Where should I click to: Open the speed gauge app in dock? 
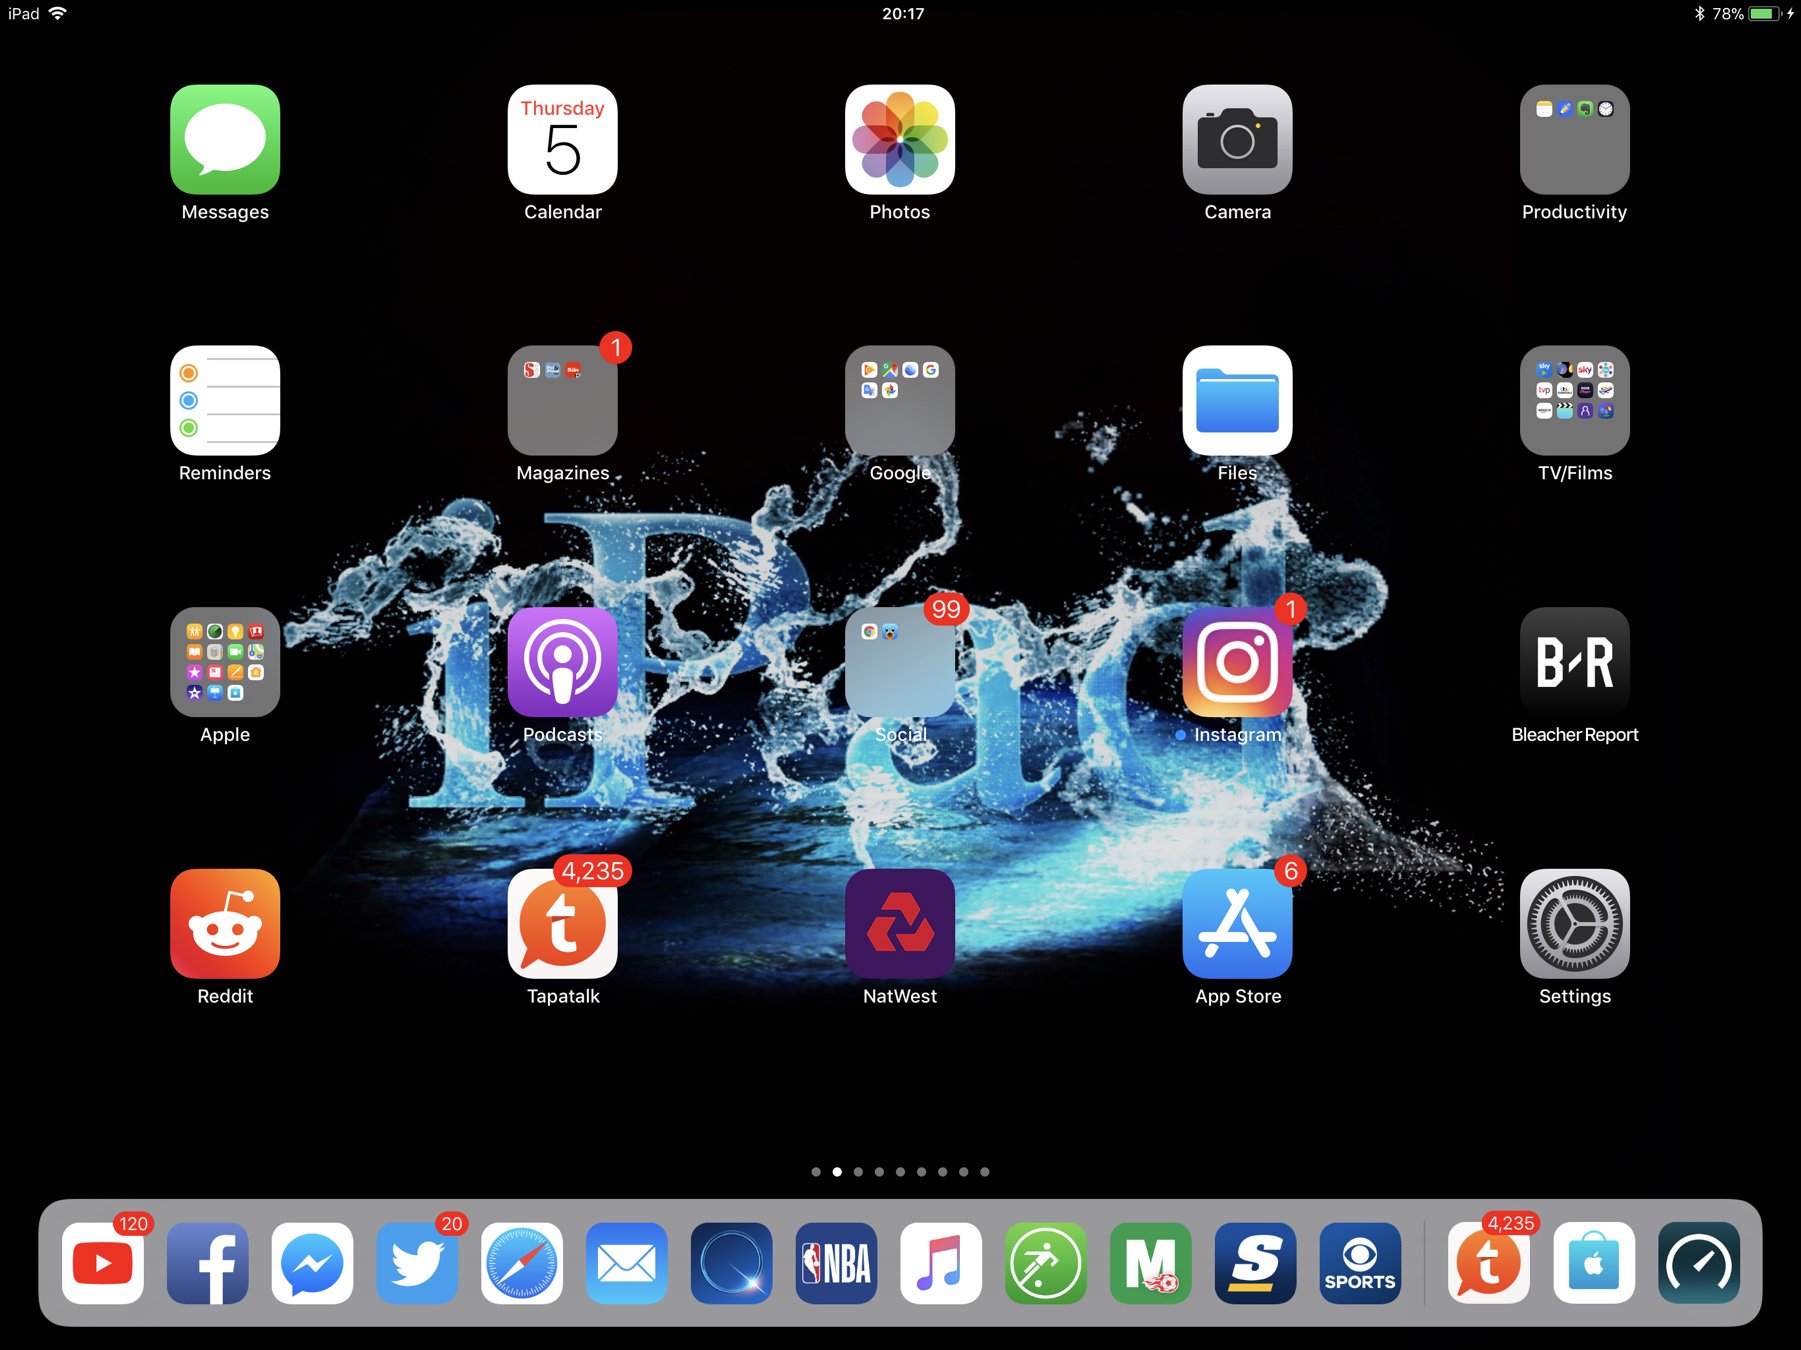point(1699,1263)
